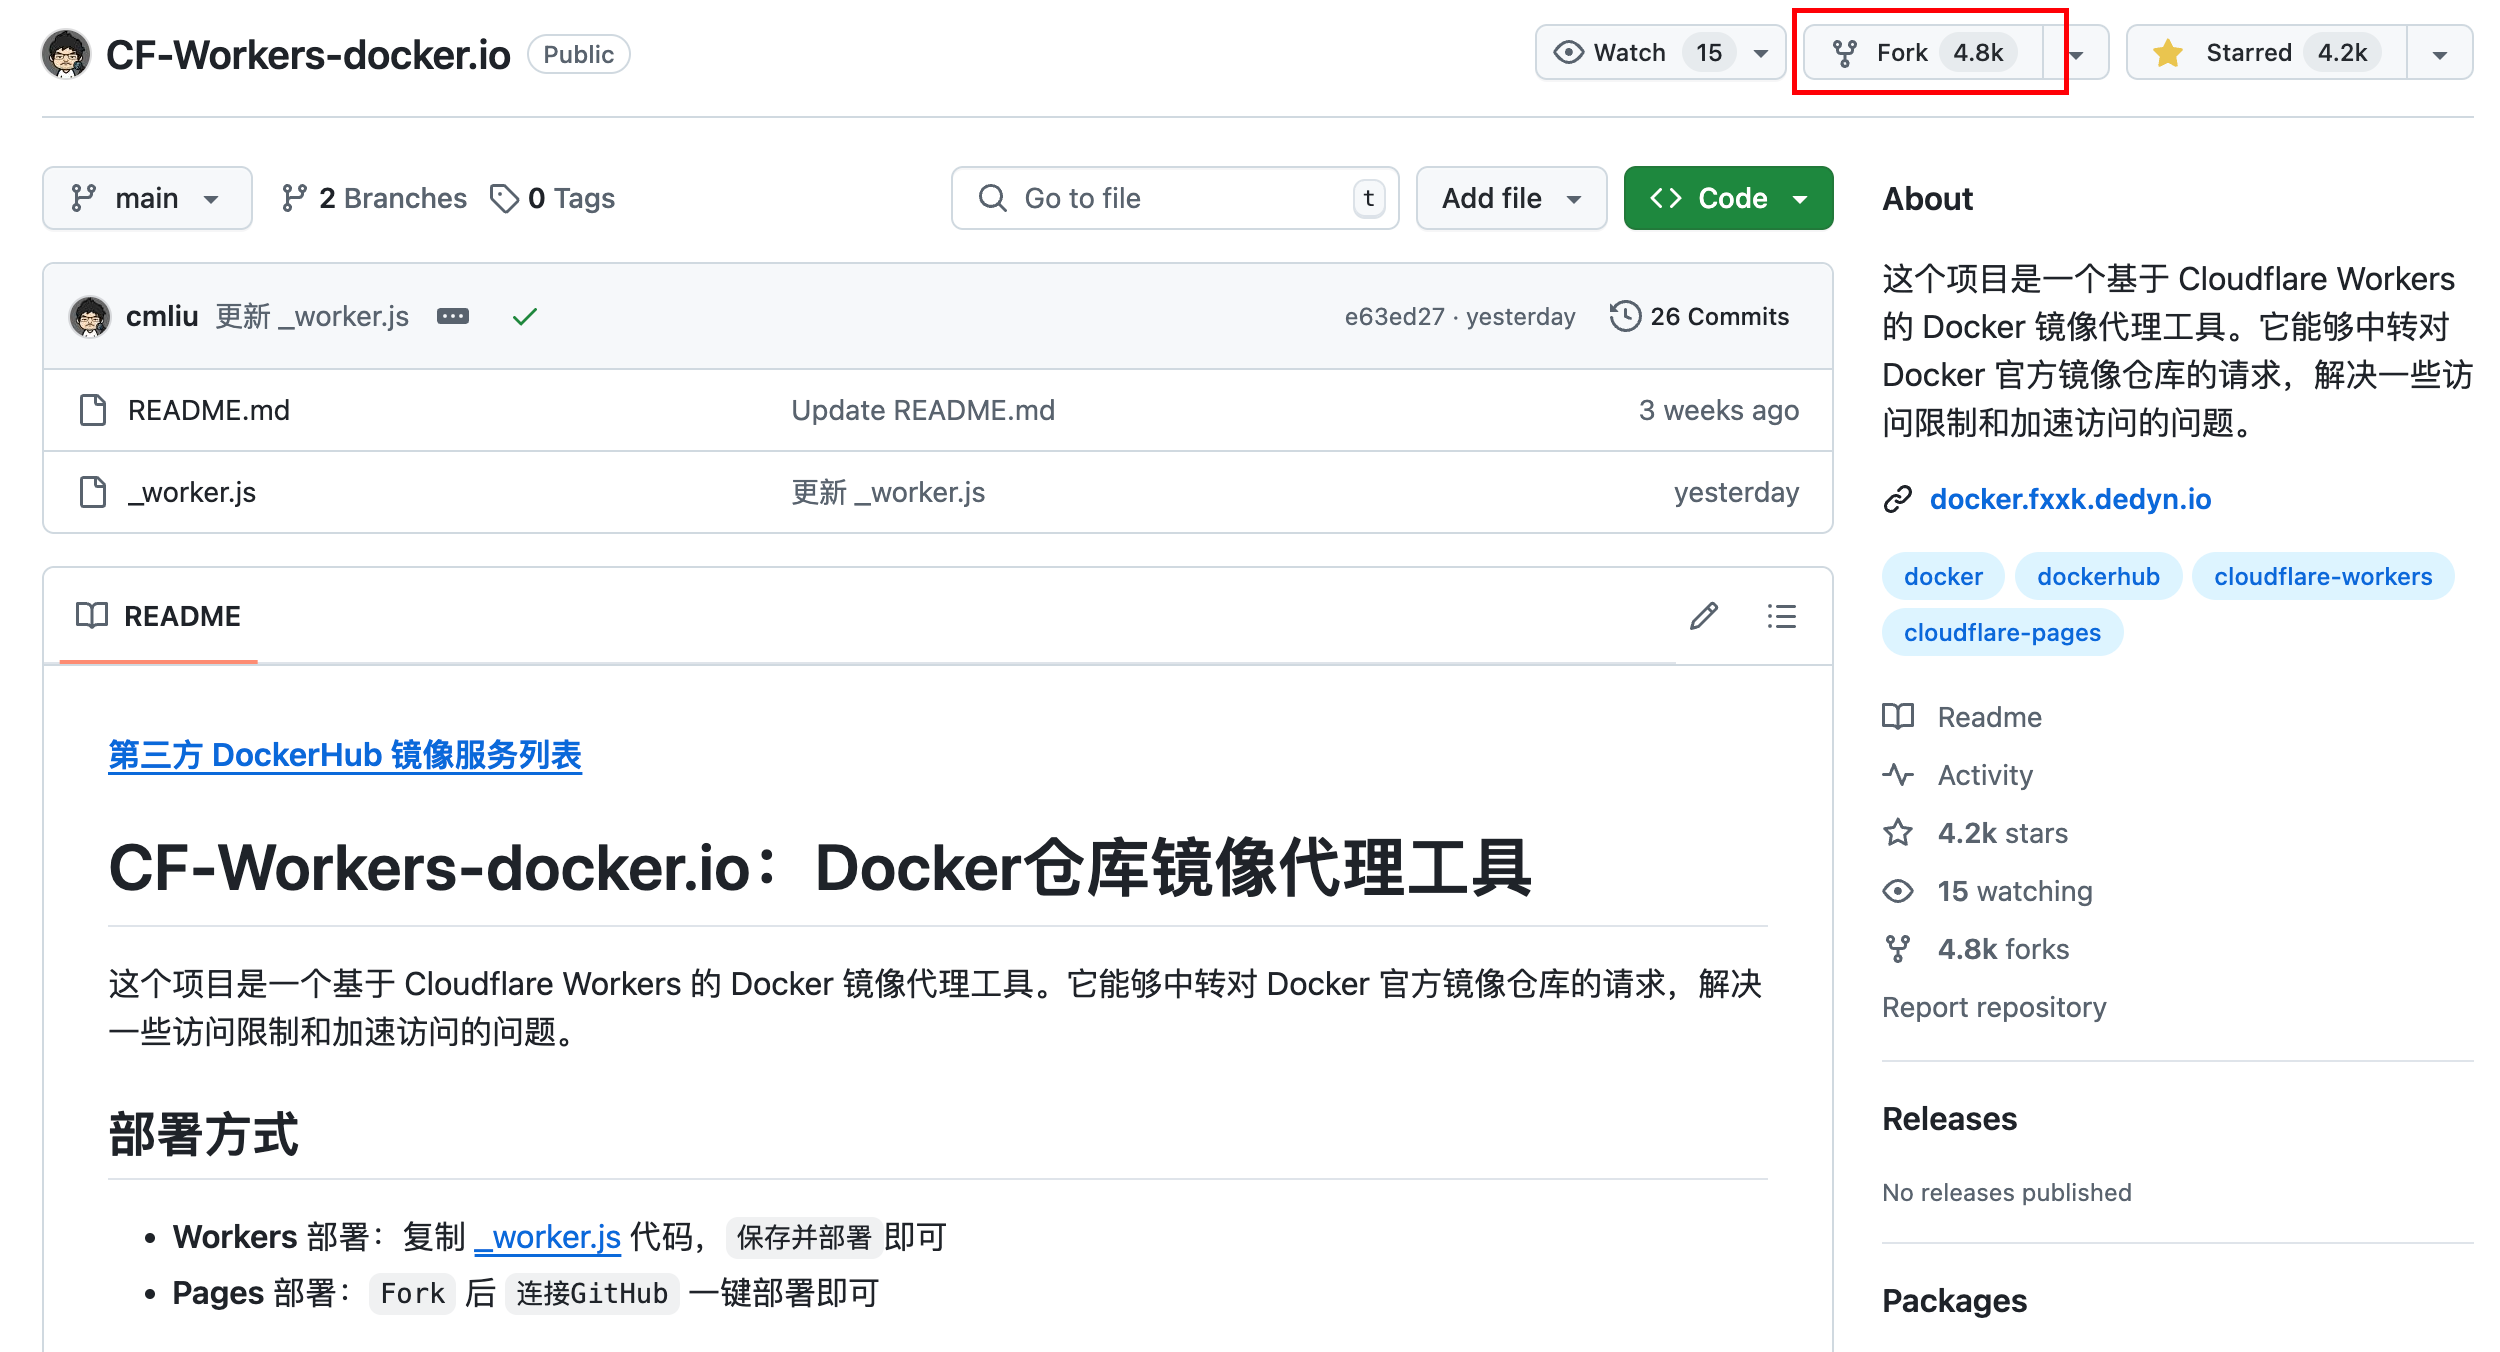Open the 0 Tags link
2500x1352 pixels.
[x=553, y=198]
